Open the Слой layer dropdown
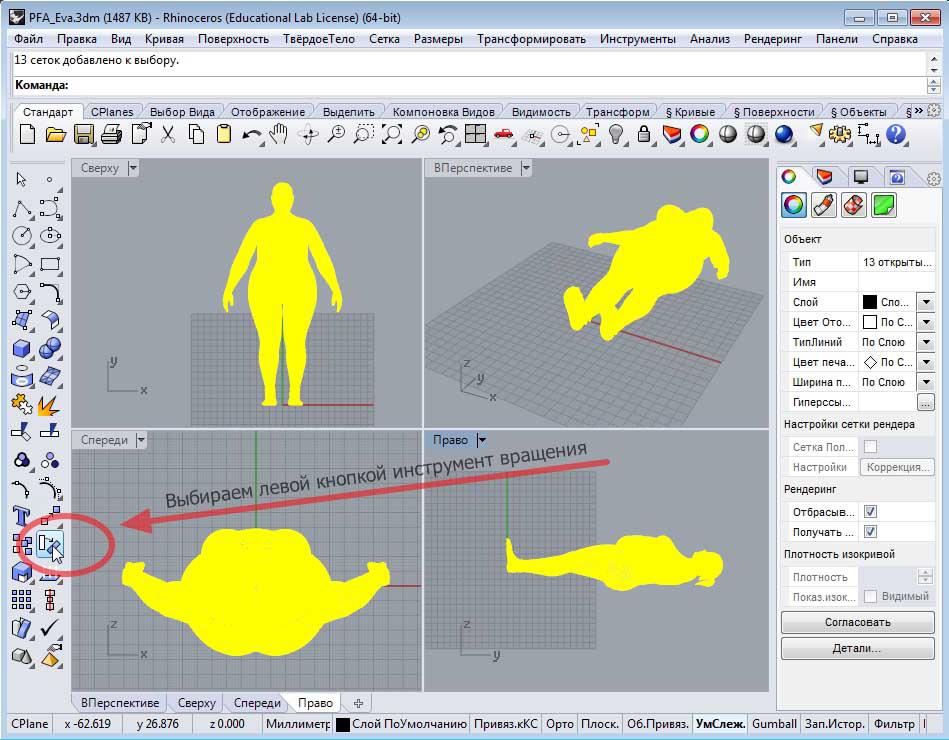This screenshot has height=740, width=949. (x=925, y=302)
